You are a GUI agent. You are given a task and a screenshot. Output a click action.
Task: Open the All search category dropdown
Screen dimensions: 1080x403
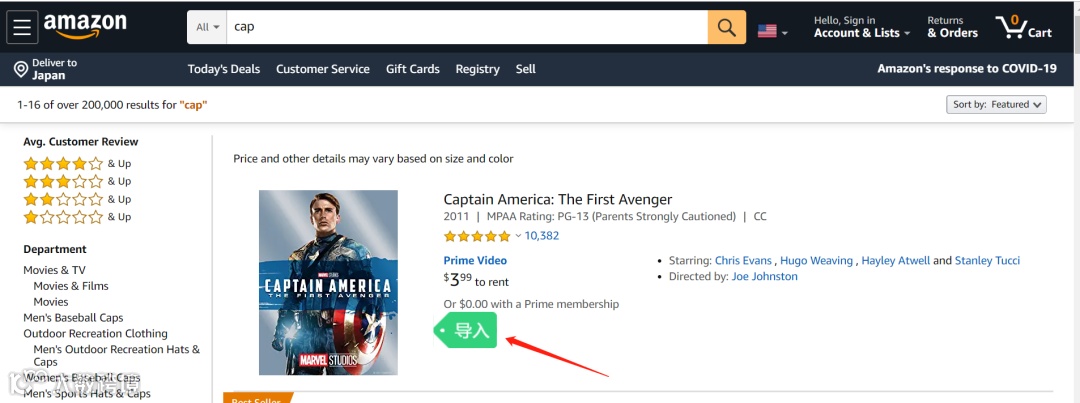pos(208,27)
